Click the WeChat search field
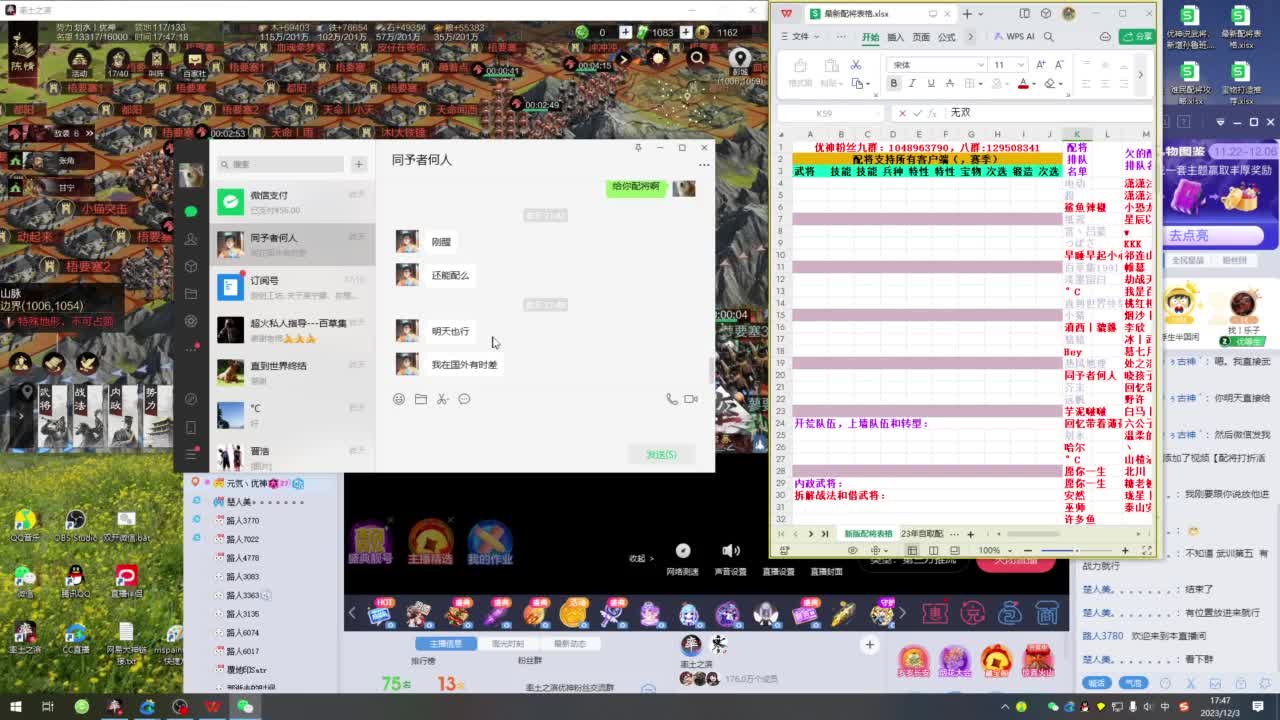Image resolution: width=1280 pixels, height=720 pixels. (x=281, y=164)
